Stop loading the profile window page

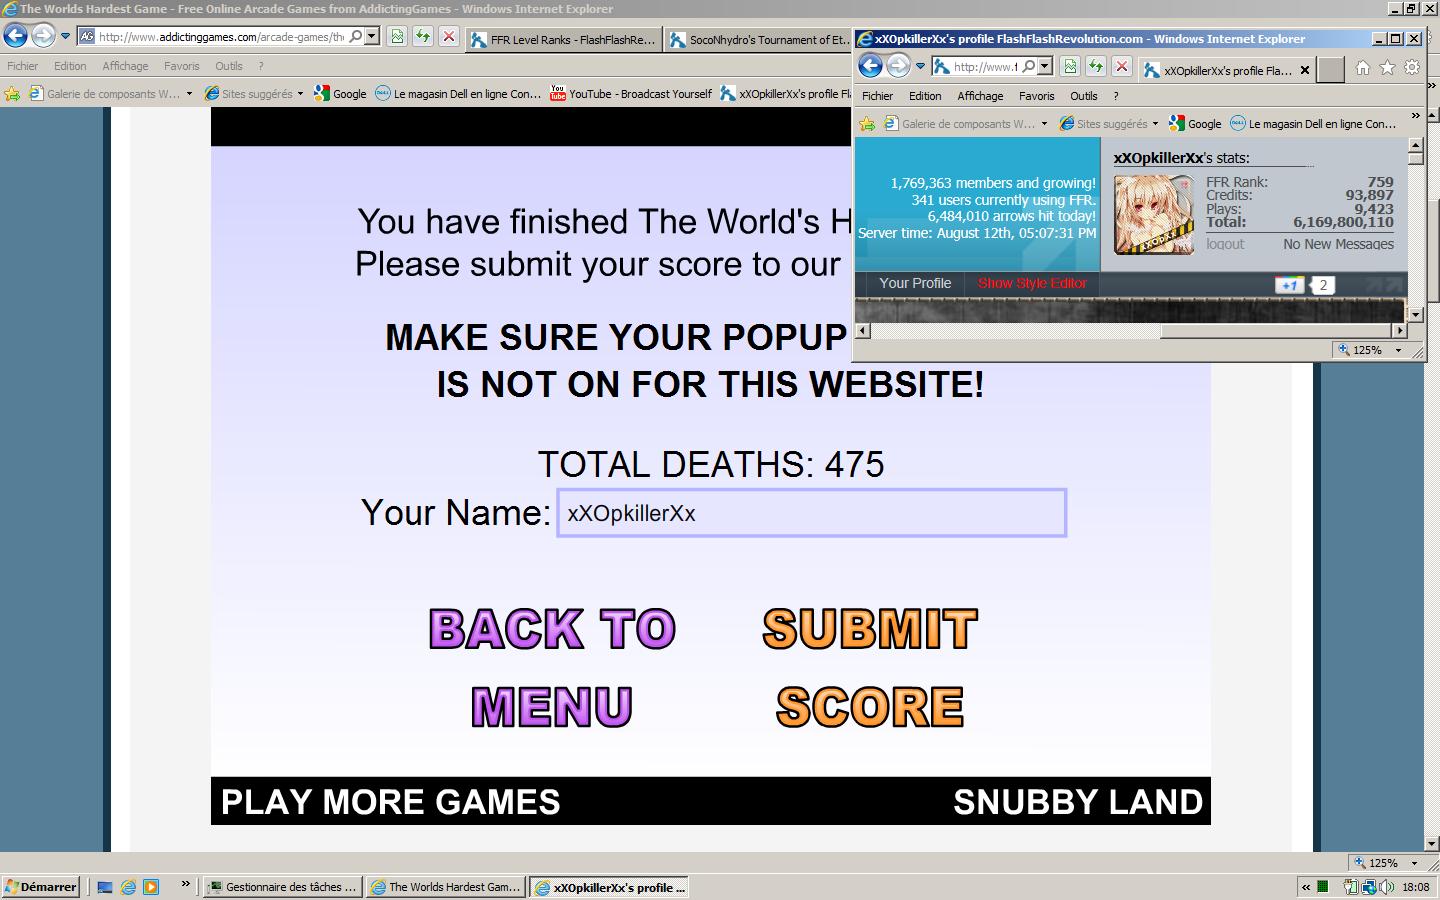coord(1122,67)
